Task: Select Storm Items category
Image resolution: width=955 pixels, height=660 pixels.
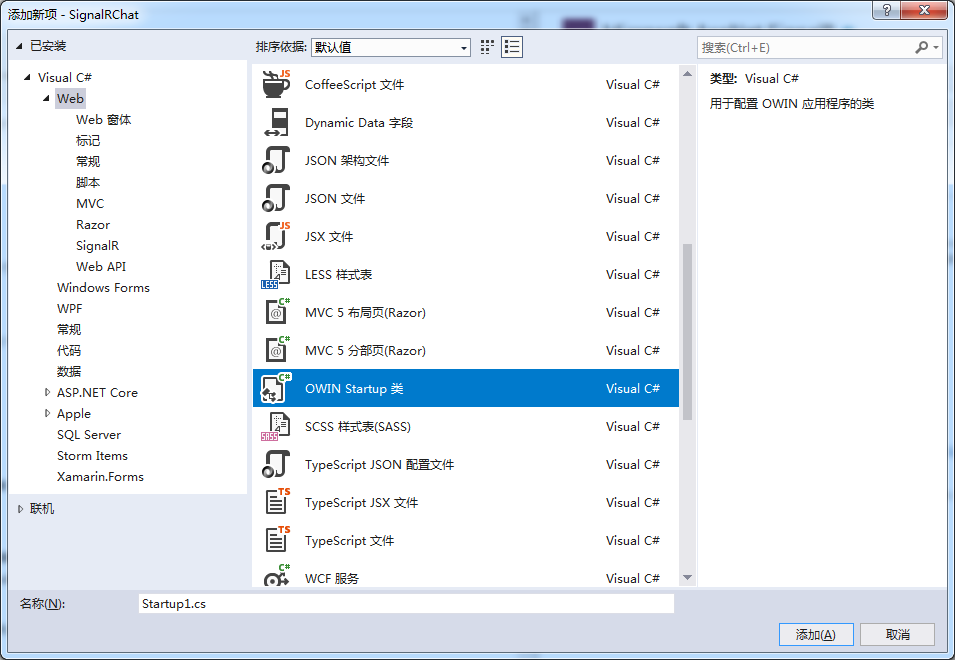Action: (92, 455)
